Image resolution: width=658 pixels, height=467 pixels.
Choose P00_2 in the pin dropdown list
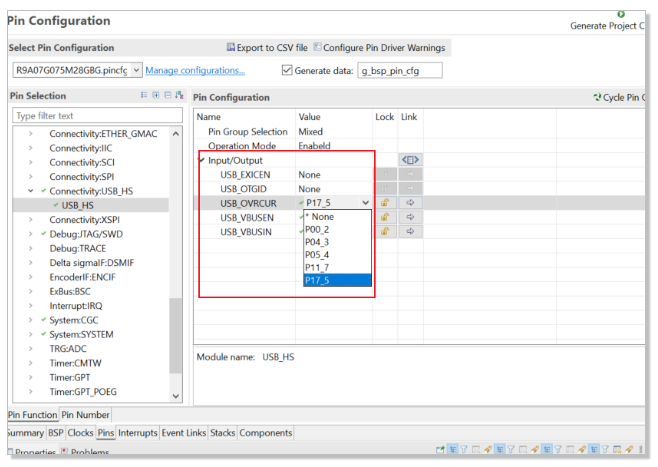(337, 230)
